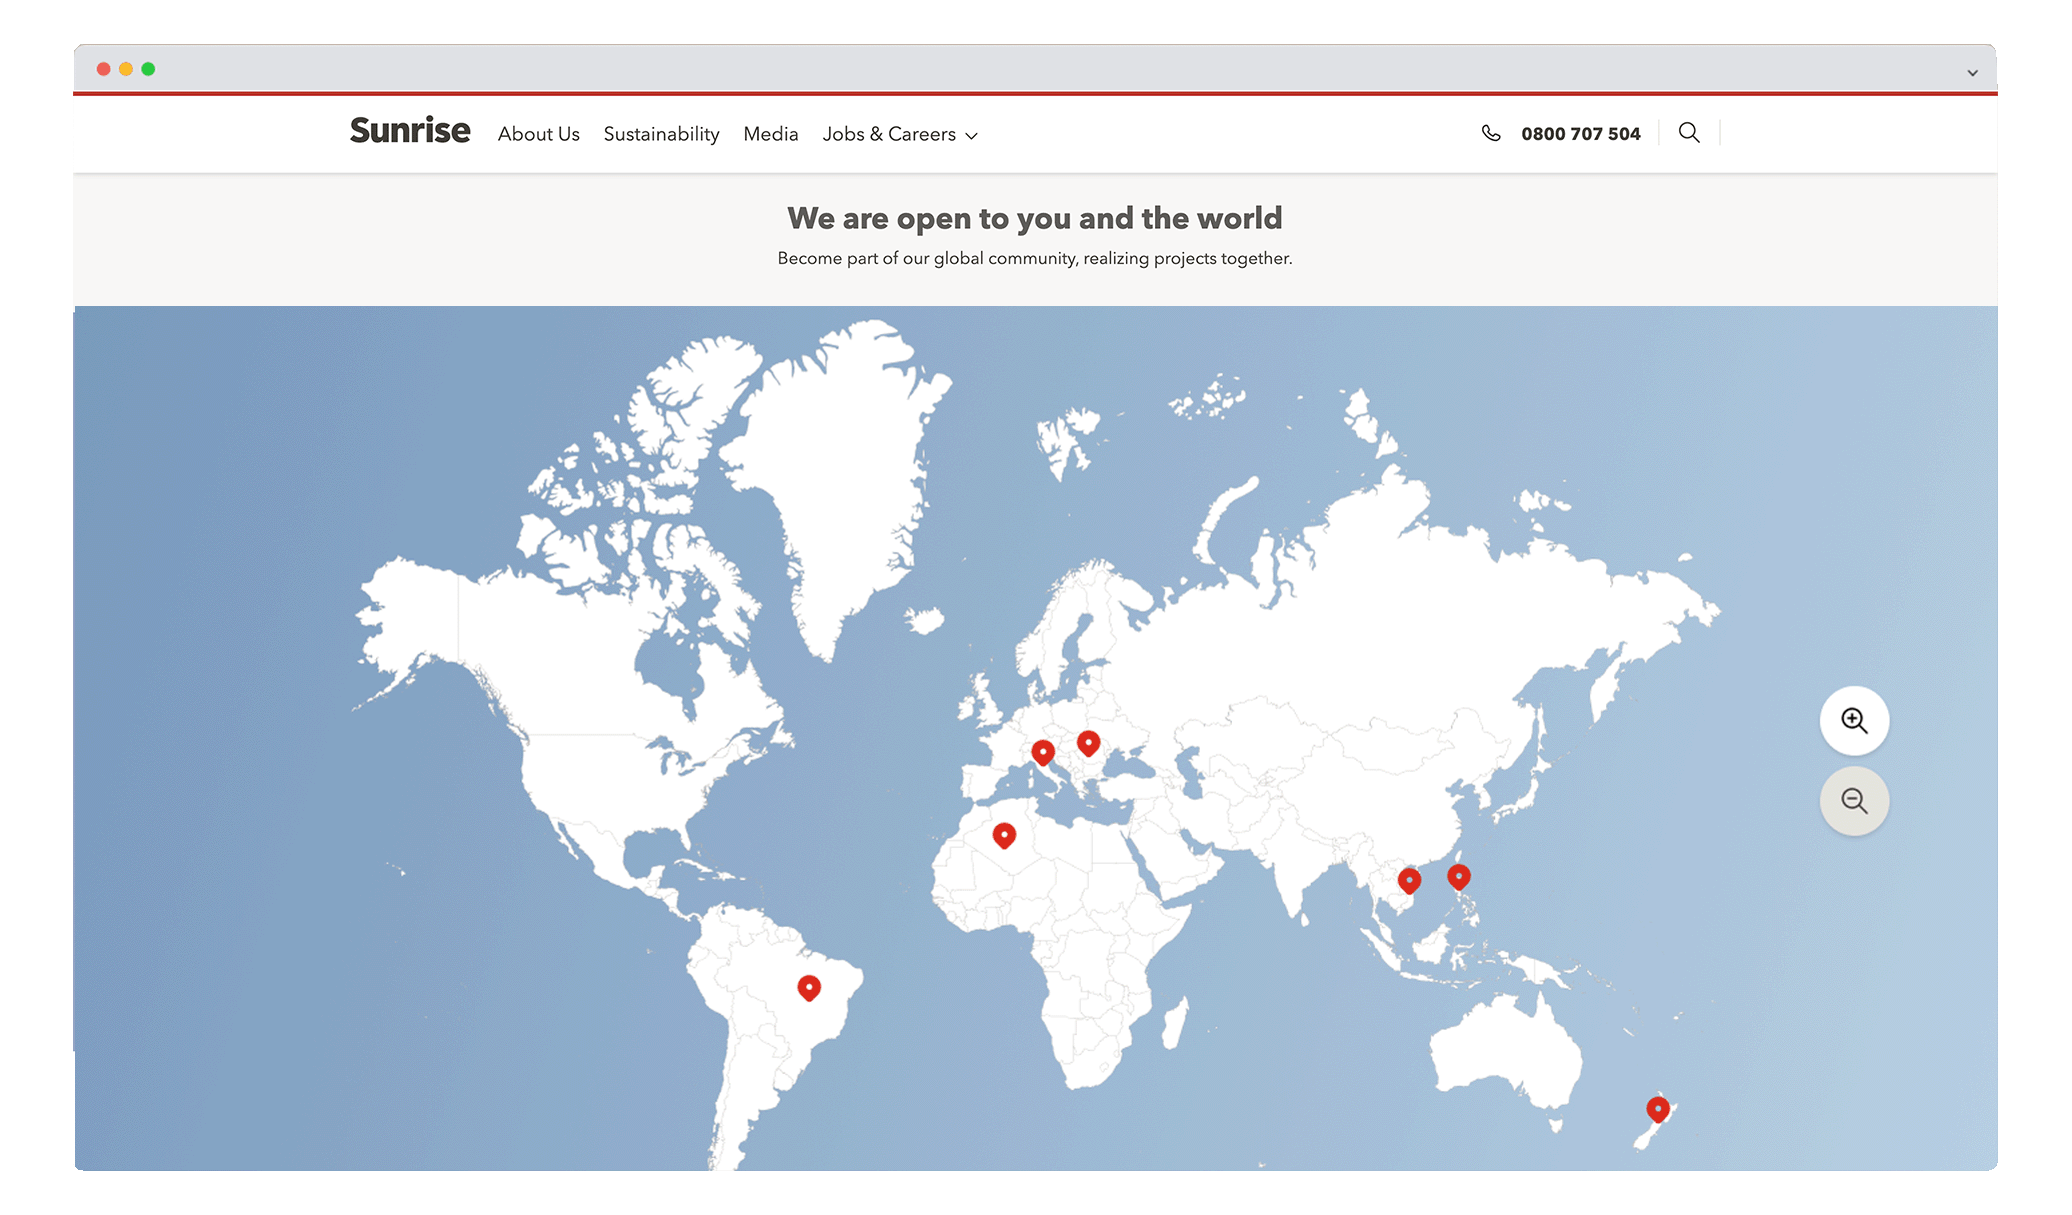Image resolution: width=2072 pixels, height=1215 pixels.
Task: Open the About Us menu item
Action: [x=538, y=134]
